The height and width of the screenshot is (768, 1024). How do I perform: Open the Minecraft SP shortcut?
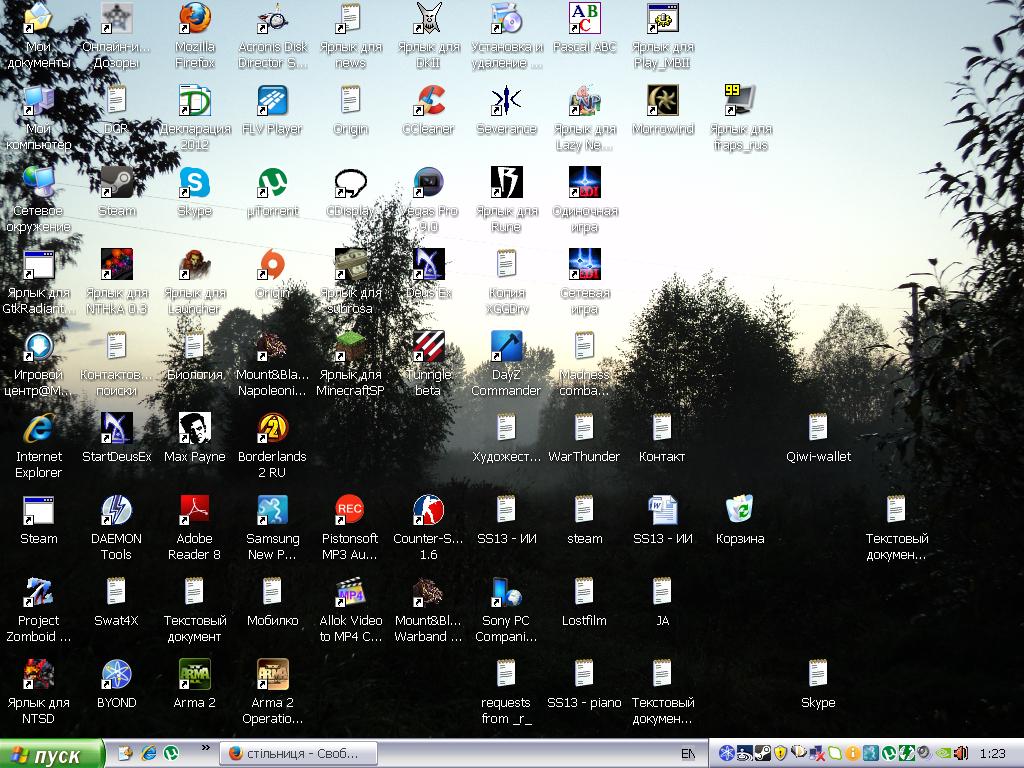(x=351, y=364)
